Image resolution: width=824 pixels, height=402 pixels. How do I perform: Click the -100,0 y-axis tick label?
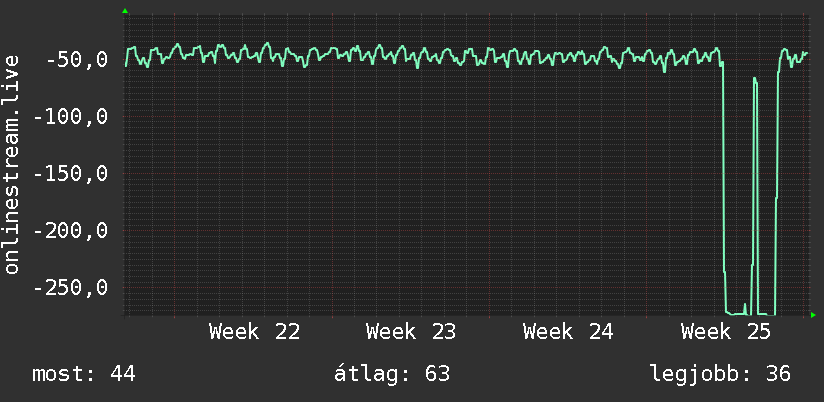(x=70, y=117)
